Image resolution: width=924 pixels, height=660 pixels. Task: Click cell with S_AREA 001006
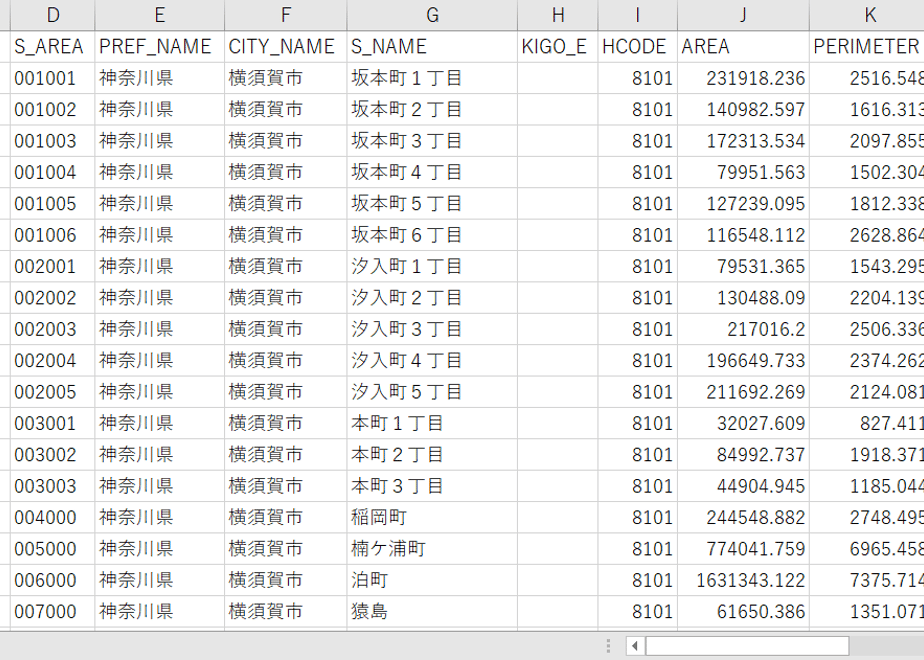52,235
